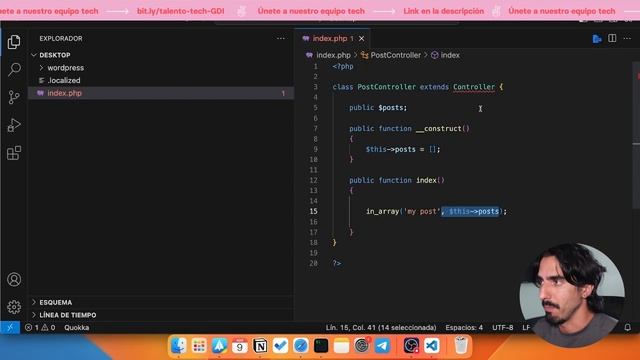Split the editor to the right

612,38
